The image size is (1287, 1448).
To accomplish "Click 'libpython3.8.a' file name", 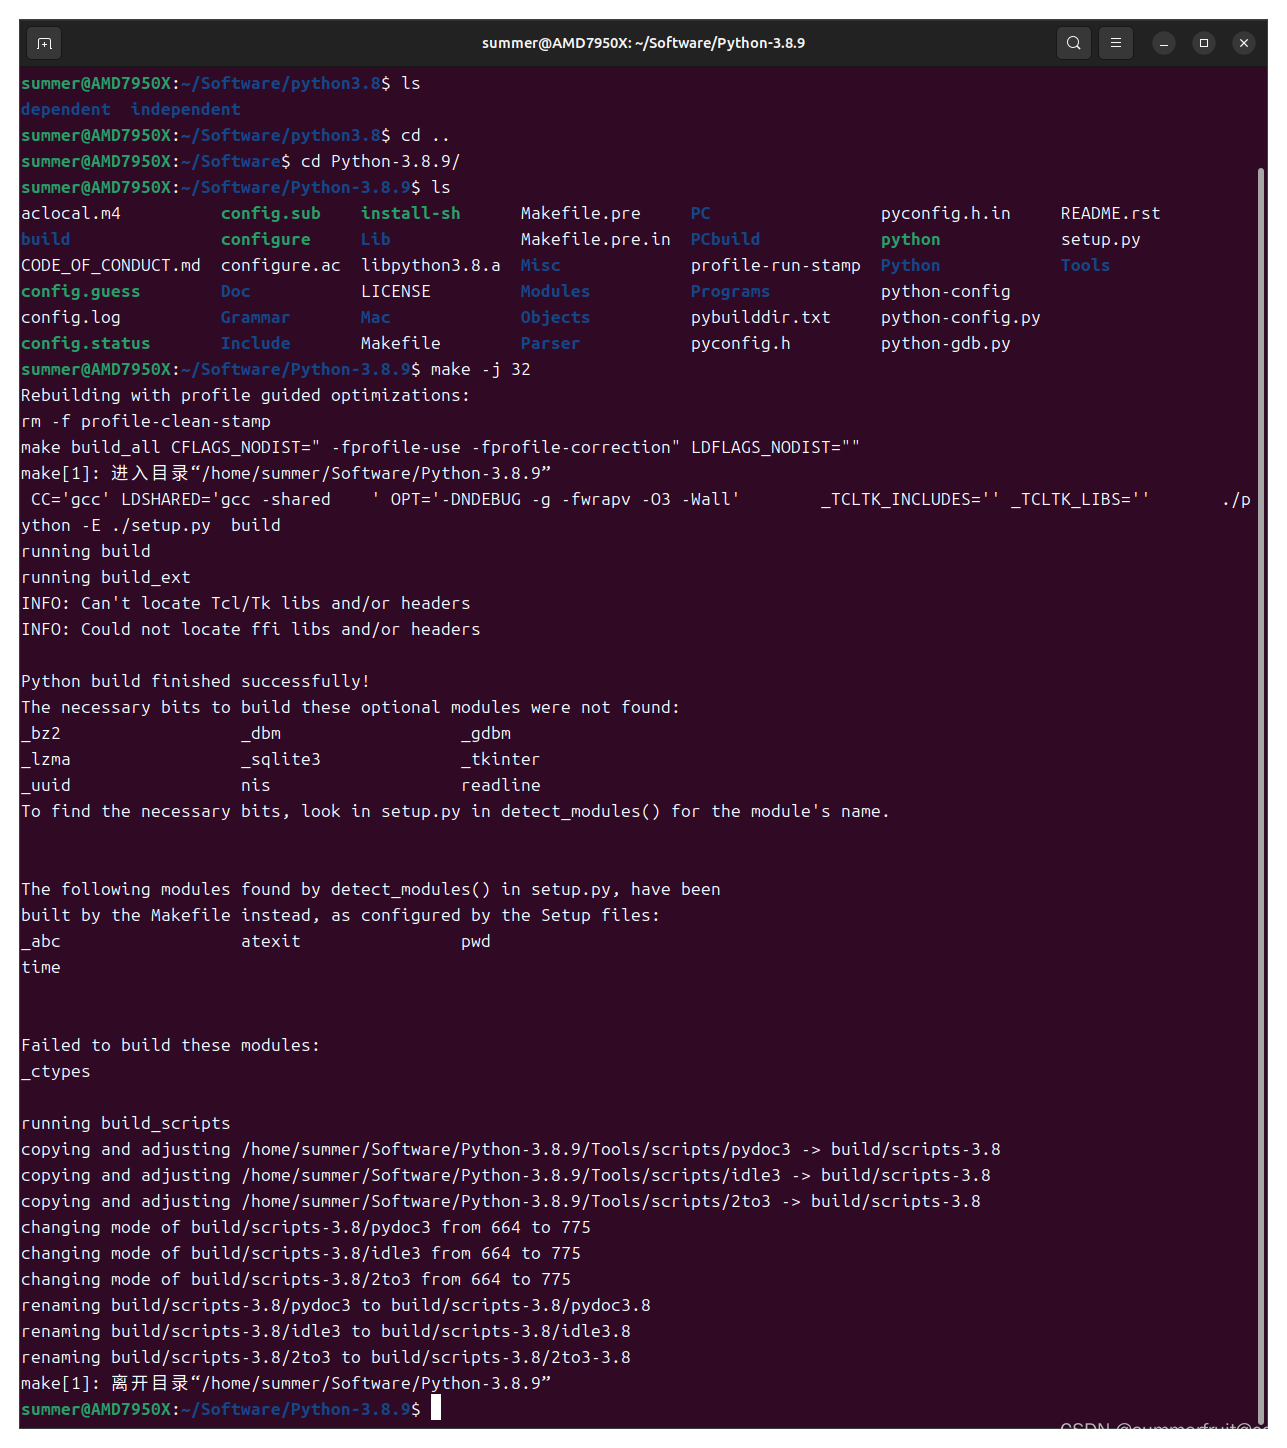I will 431,265.
